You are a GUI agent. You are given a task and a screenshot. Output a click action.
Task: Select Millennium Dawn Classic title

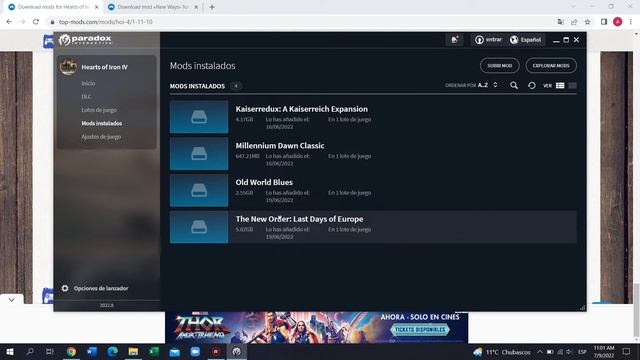tap(280, 146)
